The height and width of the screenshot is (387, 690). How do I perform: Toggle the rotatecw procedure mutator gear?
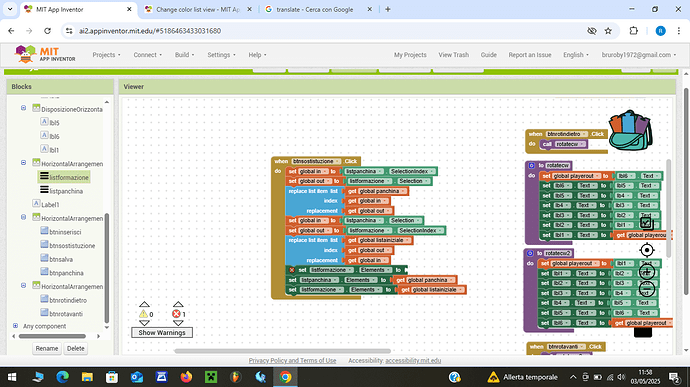pyautogui.click(x=531, y=166)
